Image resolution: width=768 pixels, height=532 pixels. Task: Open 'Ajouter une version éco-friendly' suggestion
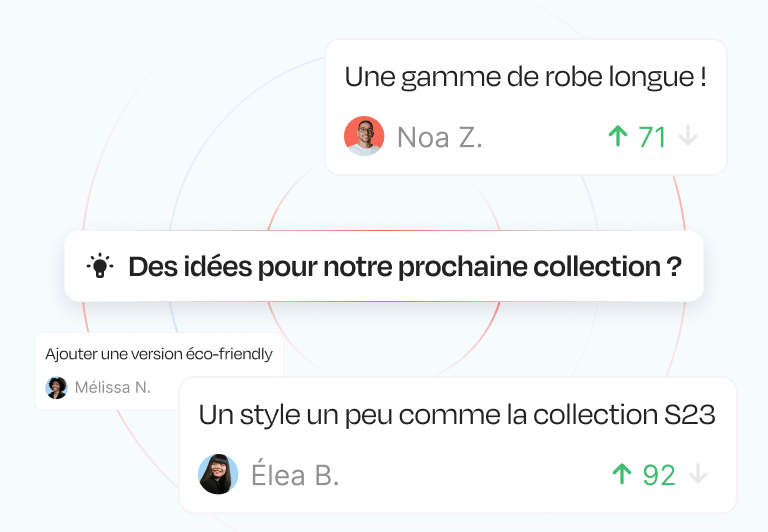159,354
